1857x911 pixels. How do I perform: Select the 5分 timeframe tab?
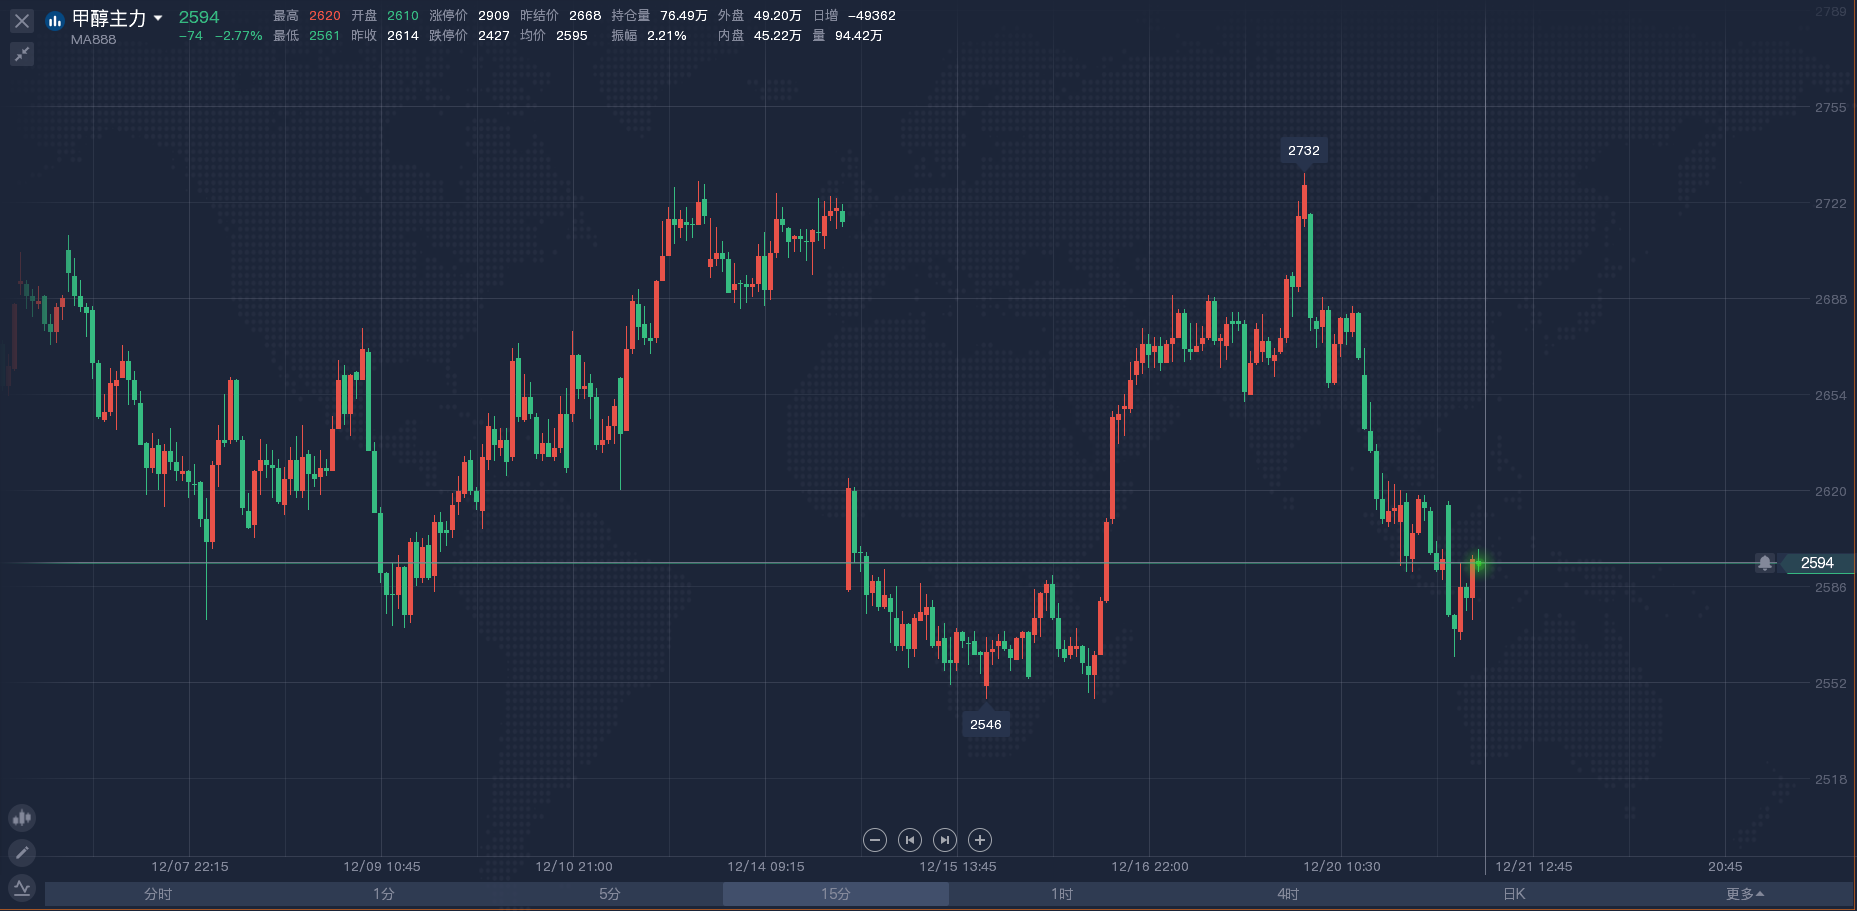click(610, 894)
